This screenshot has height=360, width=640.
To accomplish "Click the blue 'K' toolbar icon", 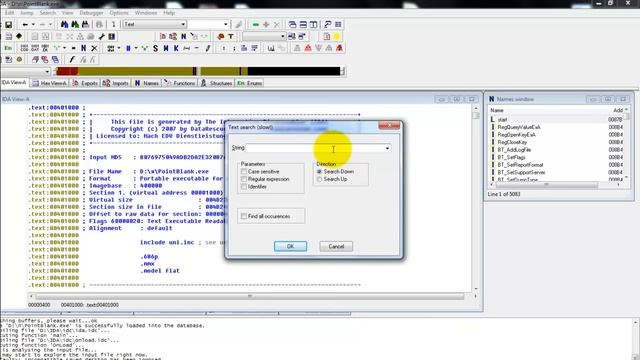I will (176, 48).
